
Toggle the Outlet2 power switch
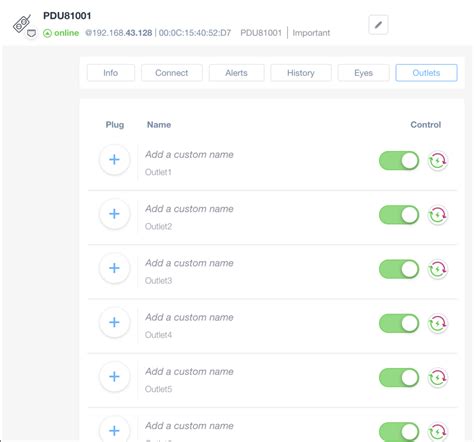pyautogui.click(x=399, y=215)
